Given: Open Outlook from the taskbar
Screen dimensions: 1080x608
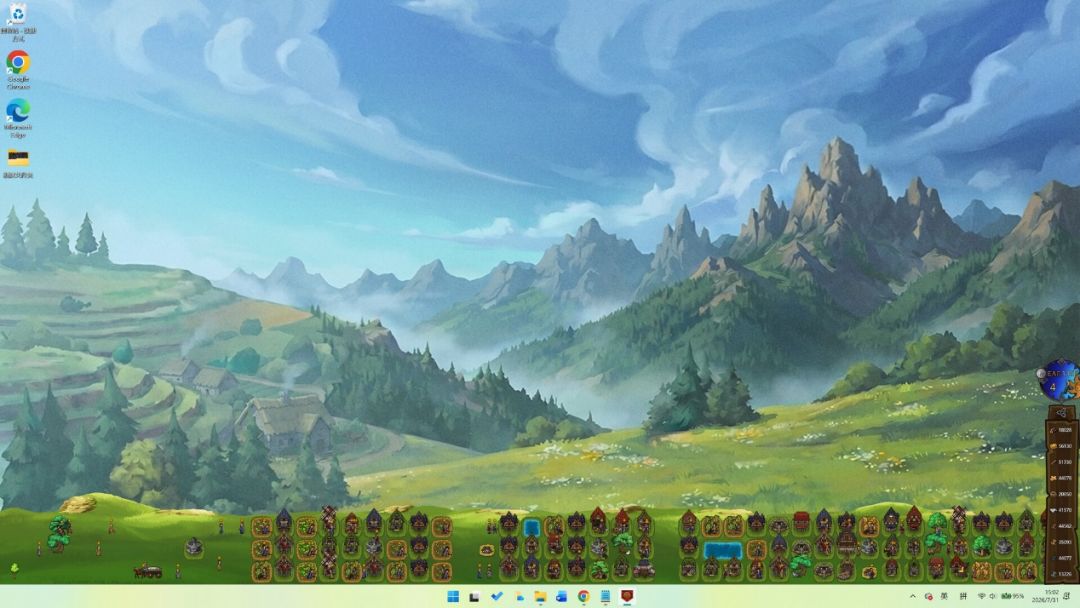Looking at the screenshot, I should pyautogui.click(x=561, y=596).
